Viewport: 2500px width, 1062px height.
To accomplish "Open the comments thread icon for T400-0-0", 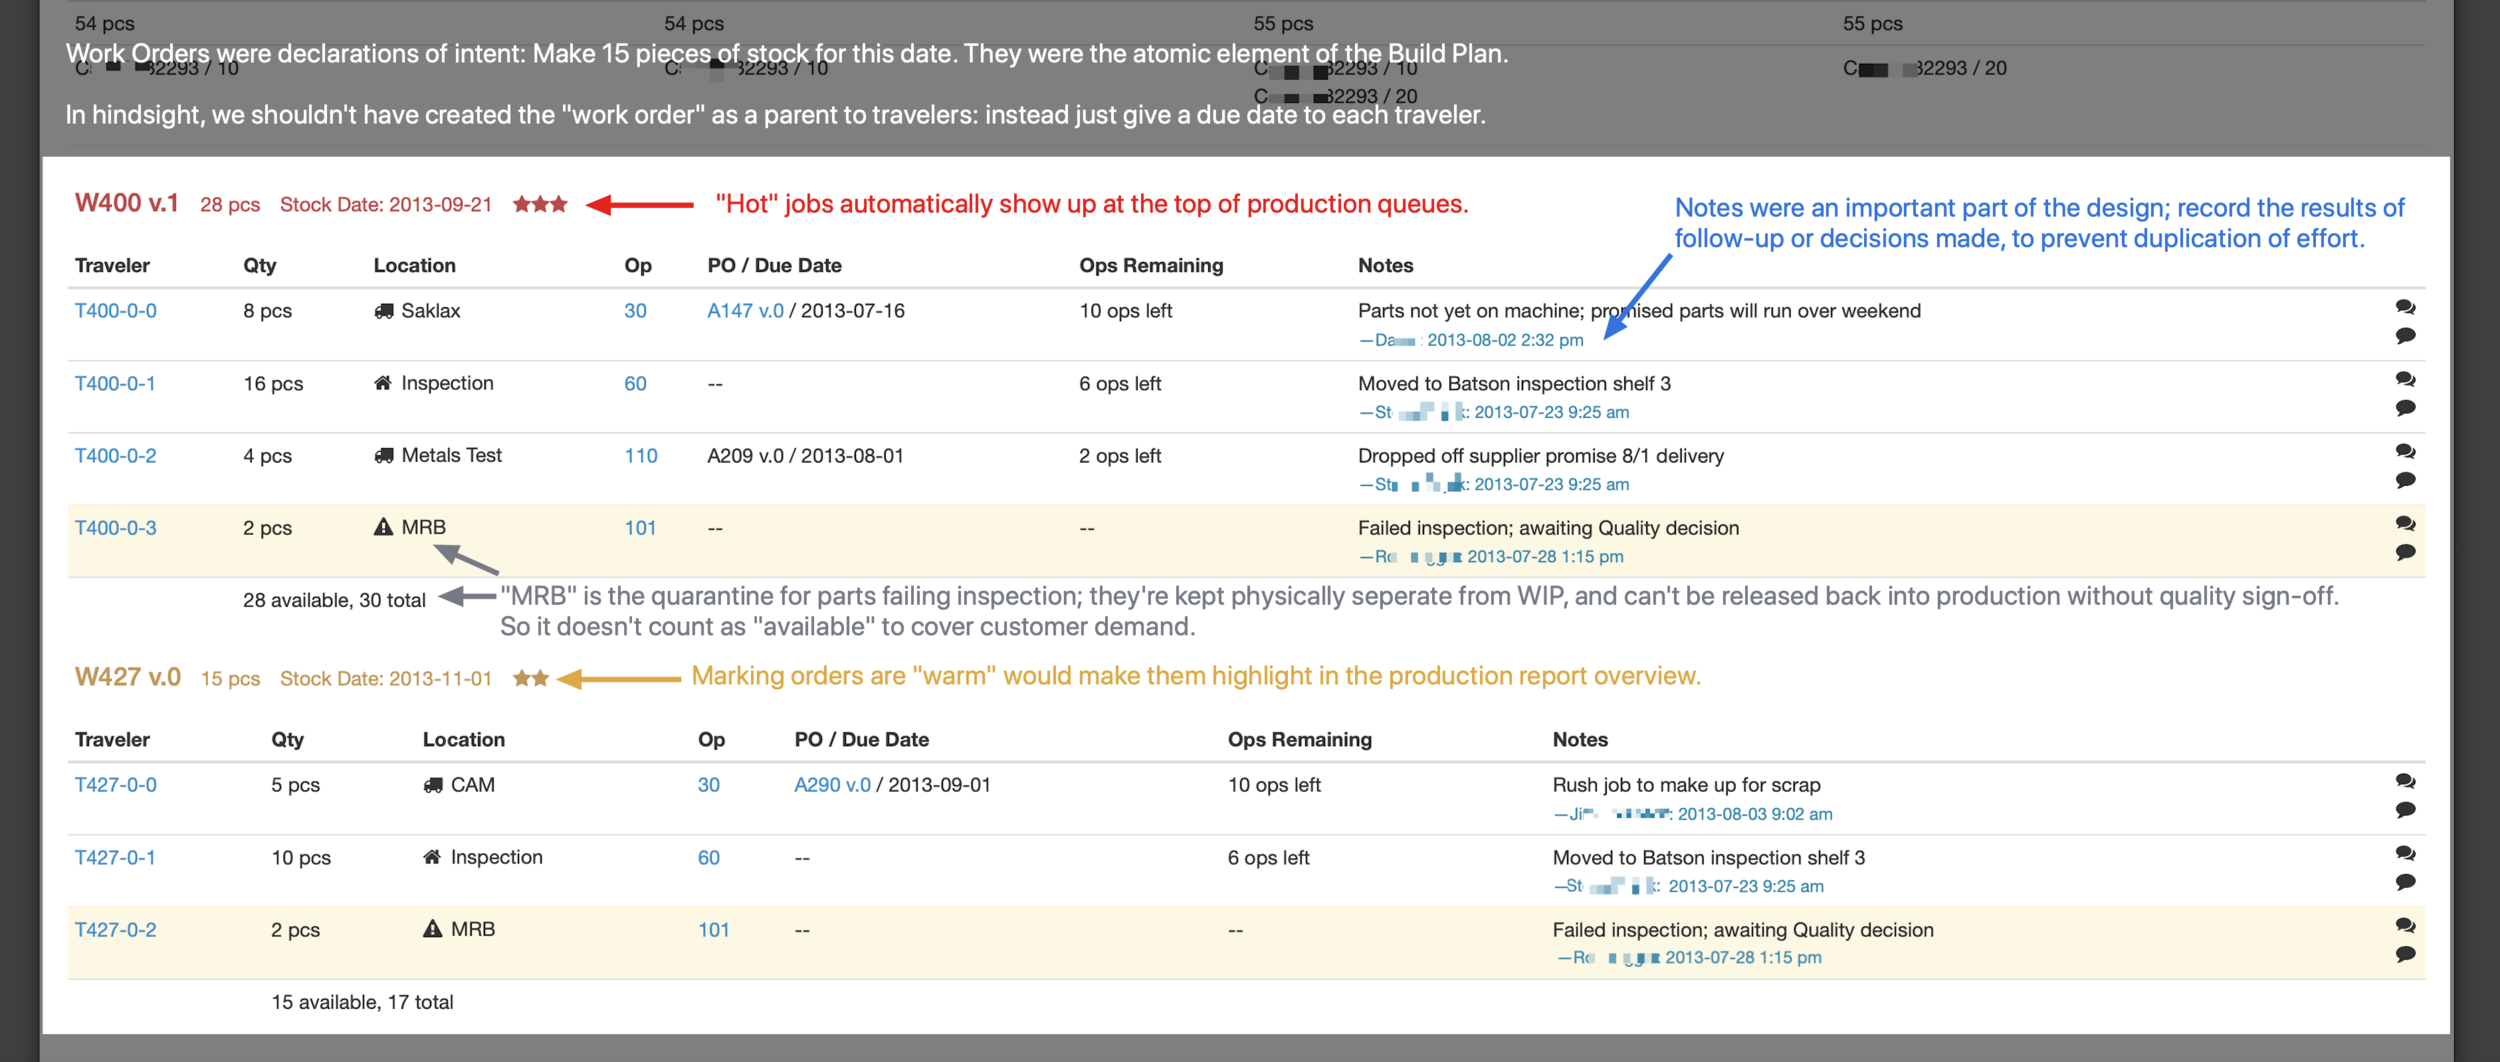I will click(2405, 307).
